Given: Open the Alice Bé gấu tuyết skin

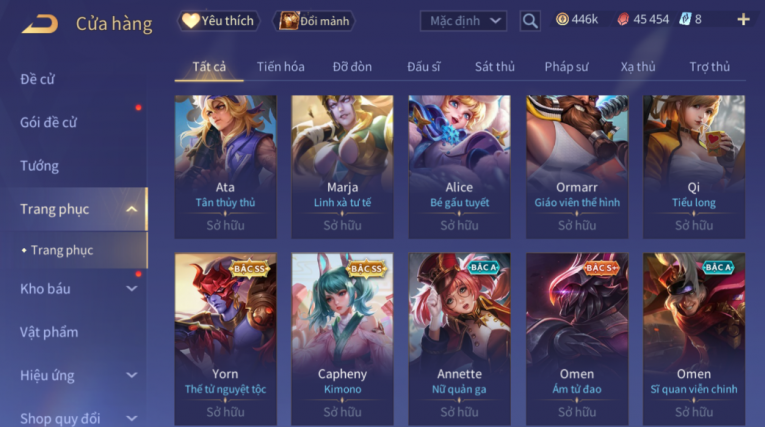Looking at the screenshot, I should [459, 166].
